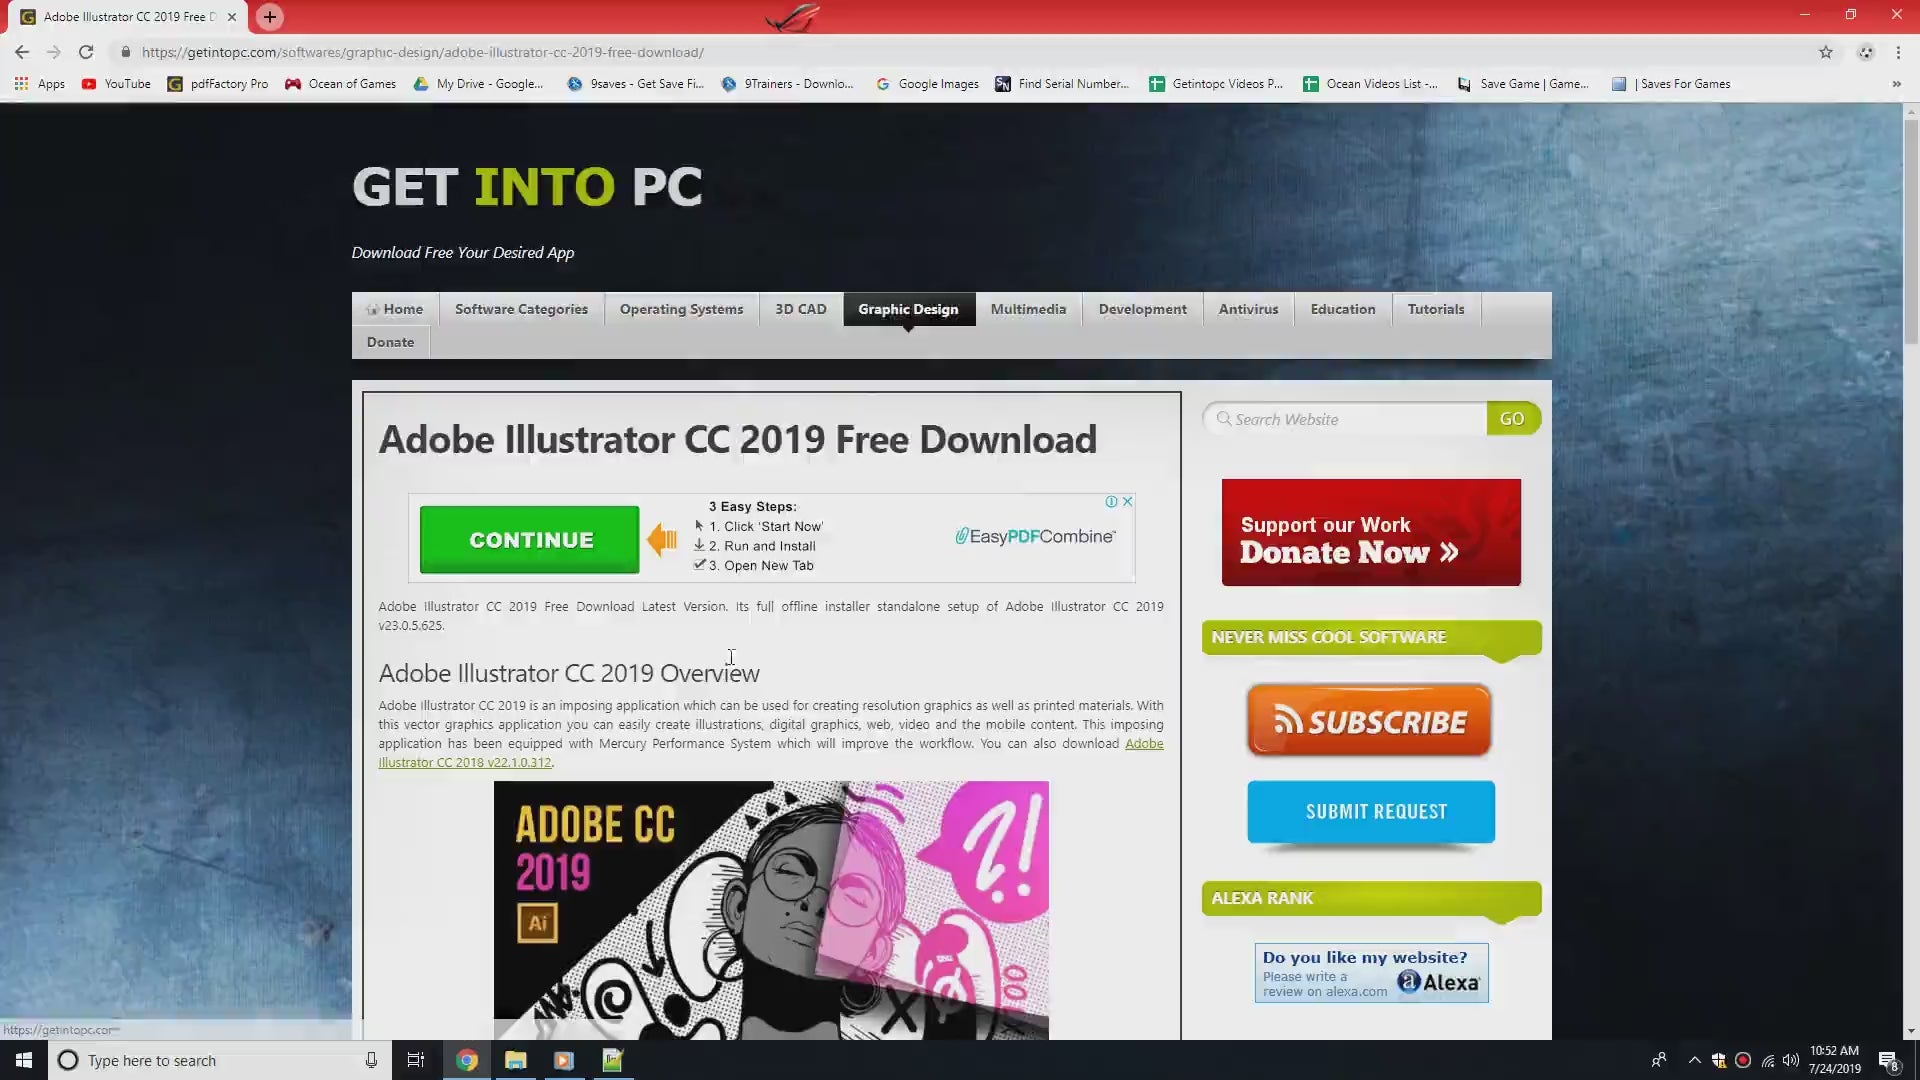Click the Adobe CC 2019 preview image
This screenshot has width=1920, height=1080.
[x=771, y=910]
